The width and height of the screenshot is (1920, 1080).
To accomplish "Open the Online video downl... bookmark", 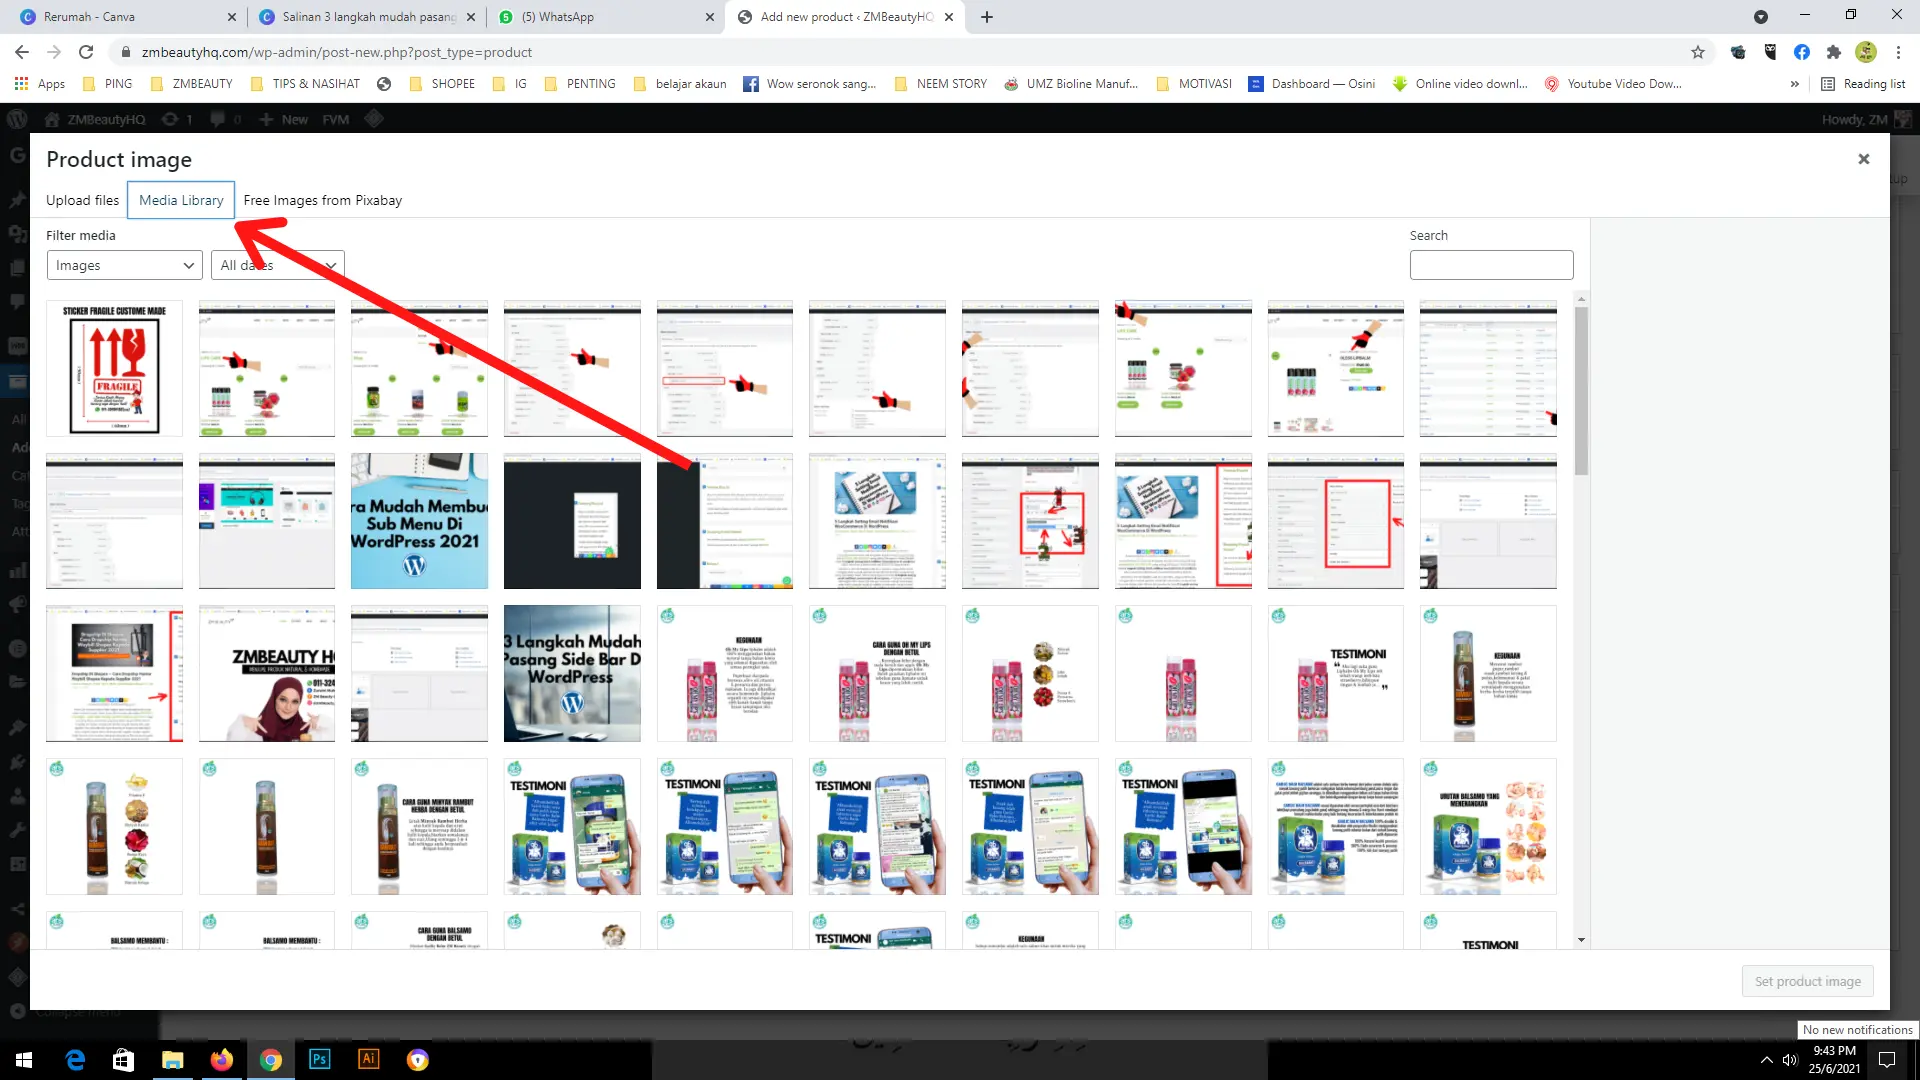I will [1460, 84].
